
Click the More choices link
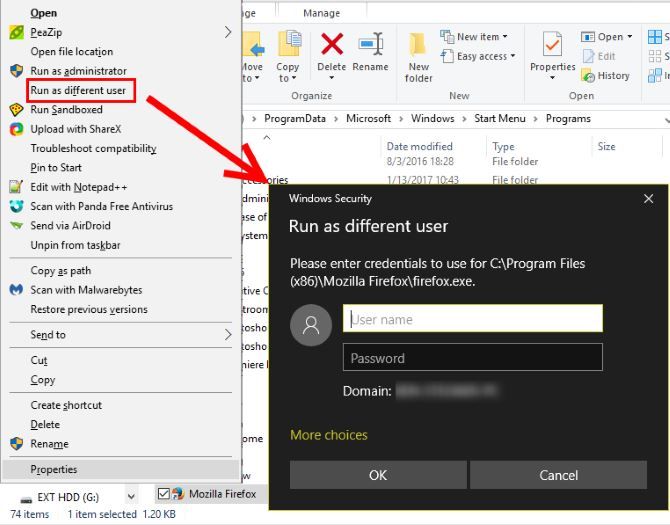point(329,435)
